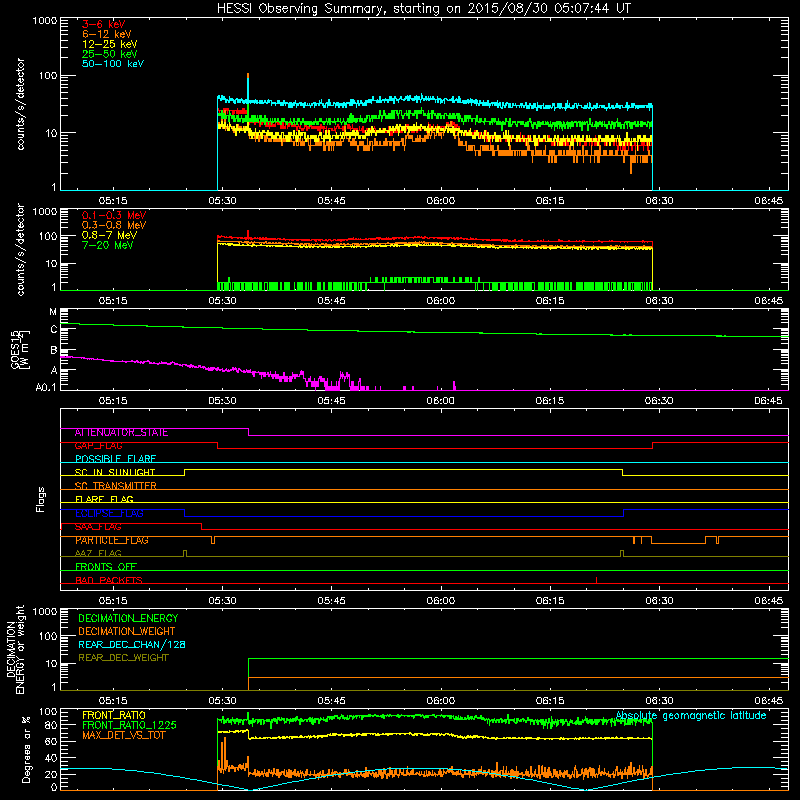Select the SC_IN_SUNLIGHT flag label
The height and width of the screenshot is (800, 800).
click(x=115, y=472)
